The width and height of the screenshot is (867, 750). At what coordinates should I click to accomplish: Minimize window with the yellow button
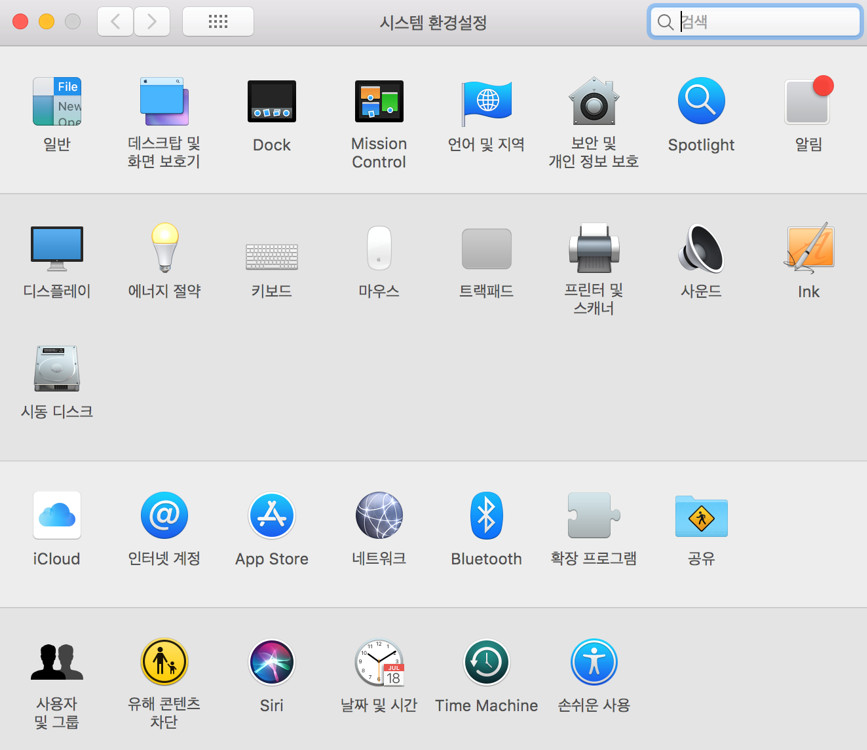pyautogui.click(x=46, y=22)
